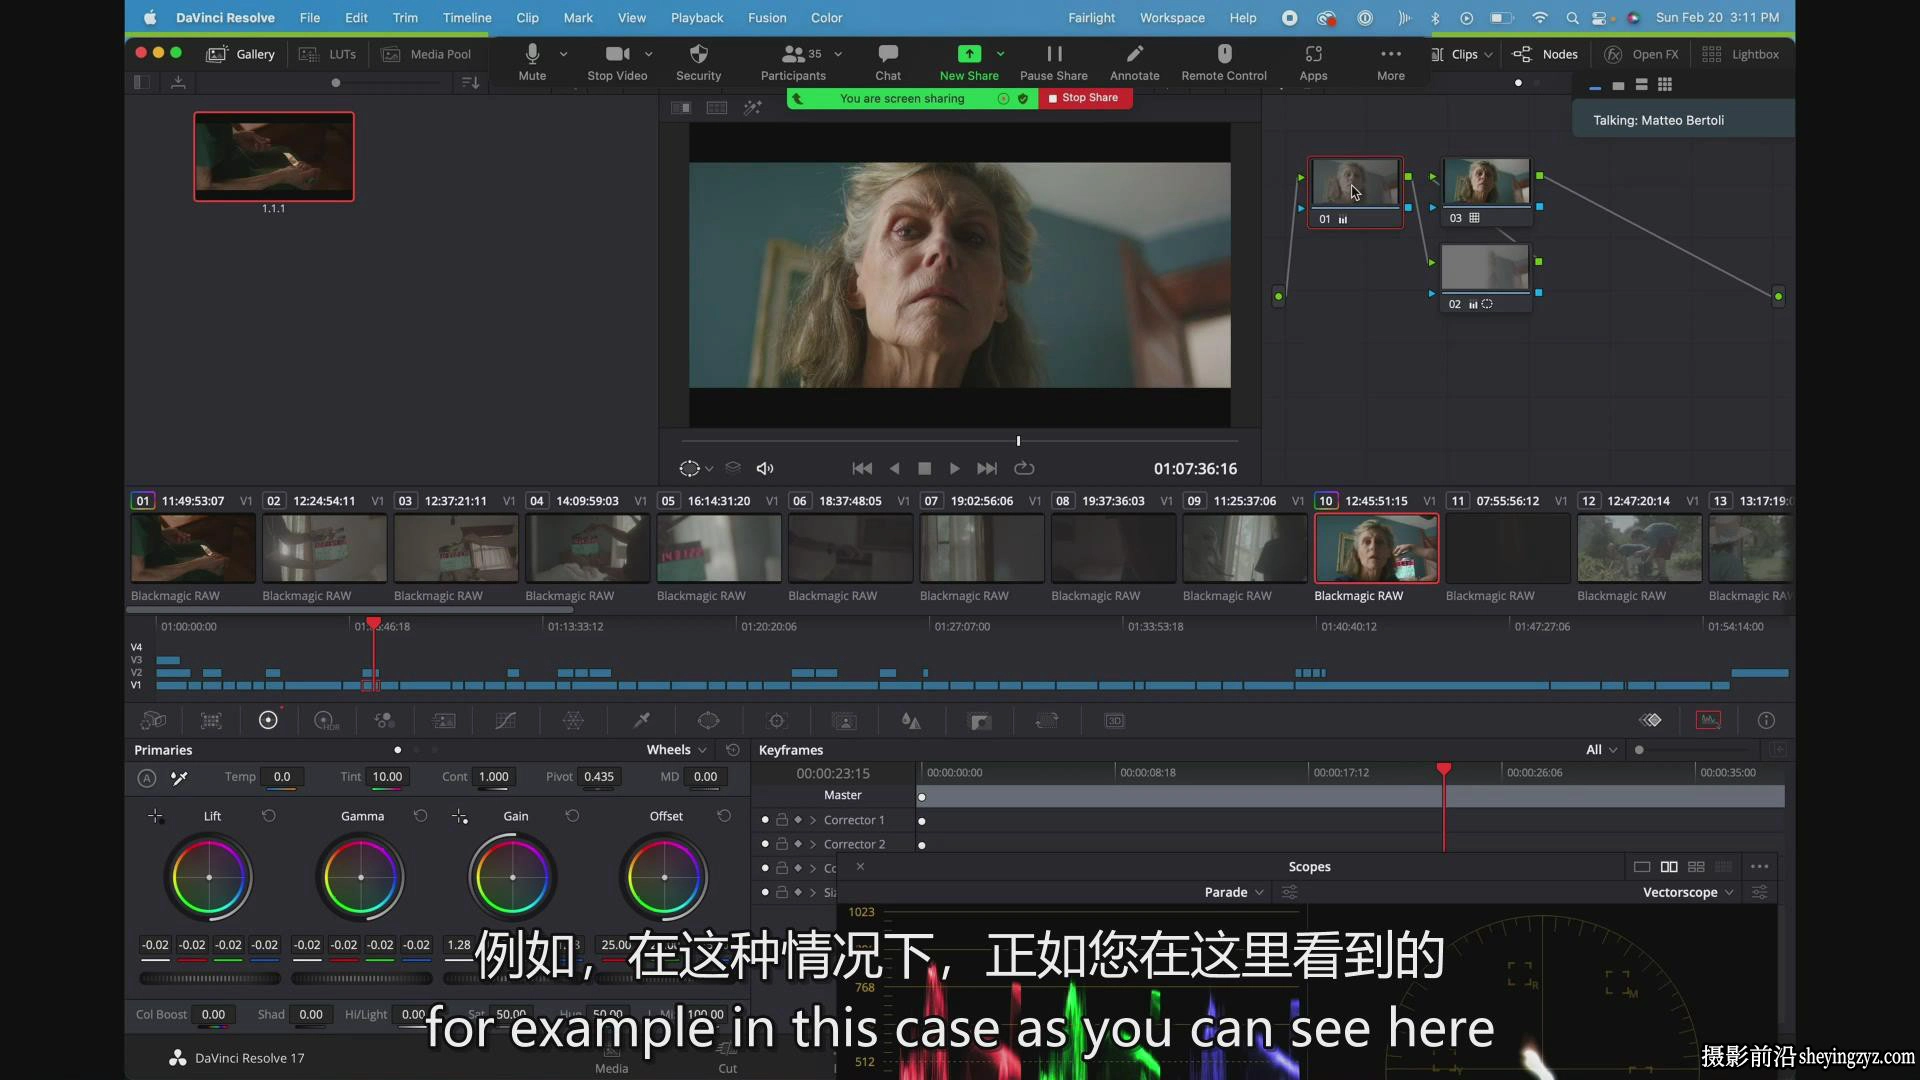Image resolution: width=1920 pixels, height=1080 pixels.
Task: Open the LUTs browser
Action: click(x=328, y=54)
